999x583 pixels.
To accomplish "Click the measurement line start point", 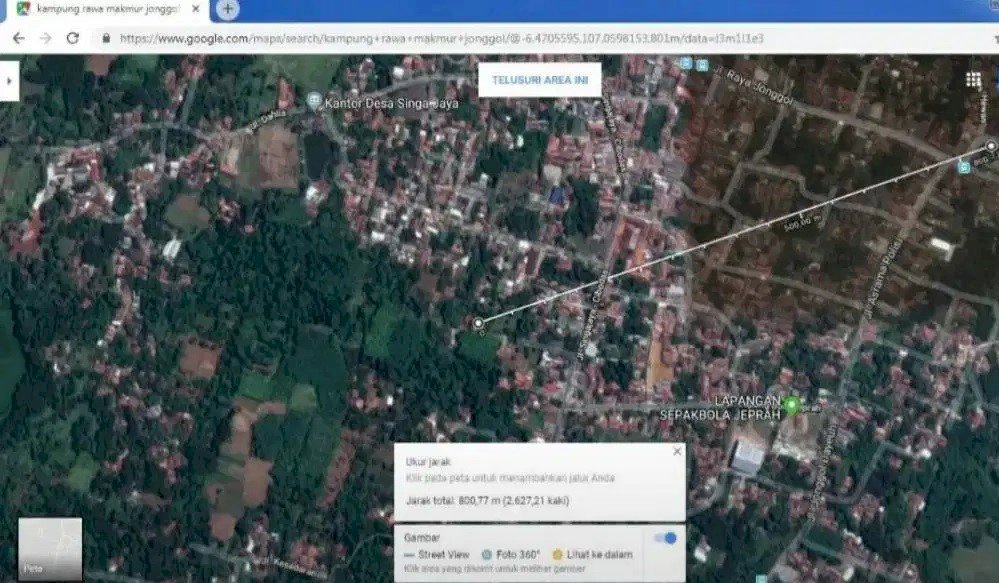I will 478,323.
